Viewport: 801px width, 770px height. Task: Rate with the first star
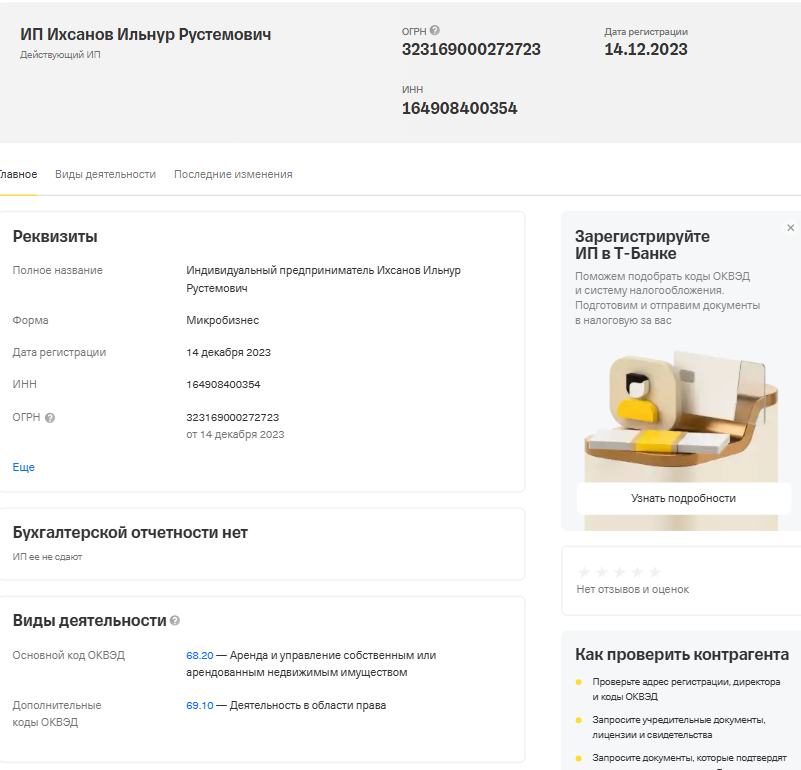click(x=584, y=572)
